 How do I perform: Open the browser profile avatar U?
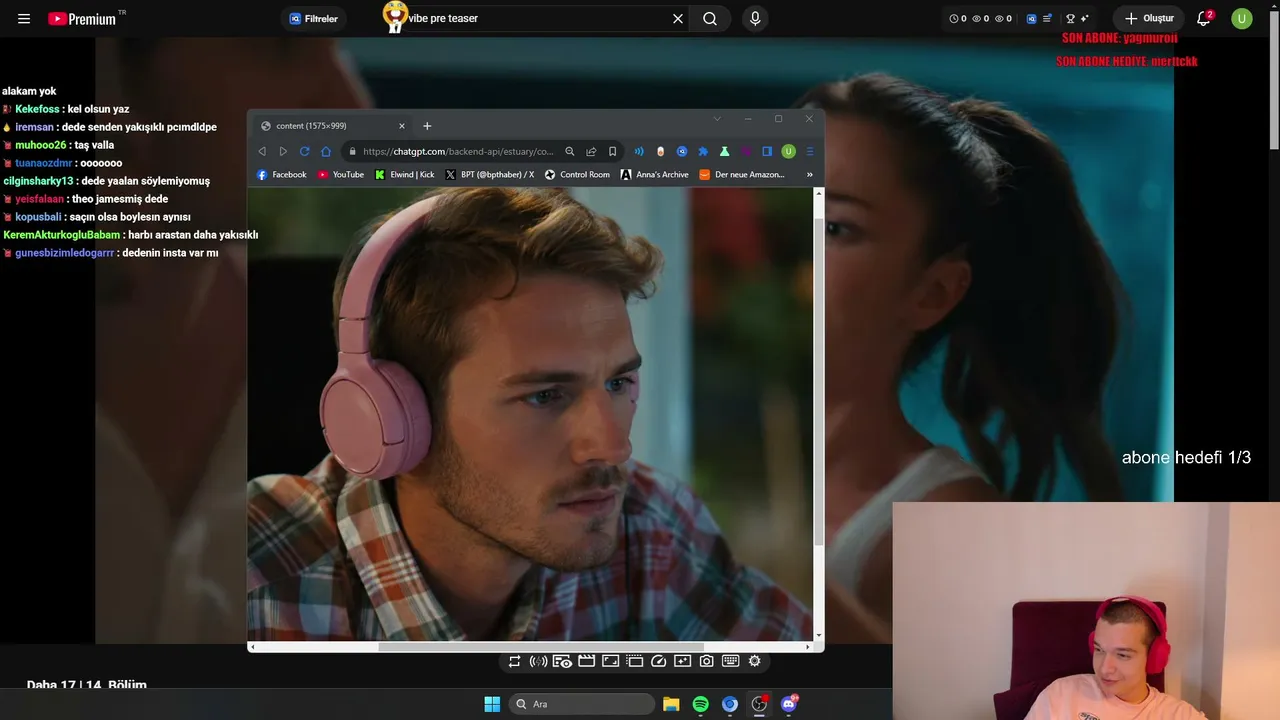[x=788, y=151]
